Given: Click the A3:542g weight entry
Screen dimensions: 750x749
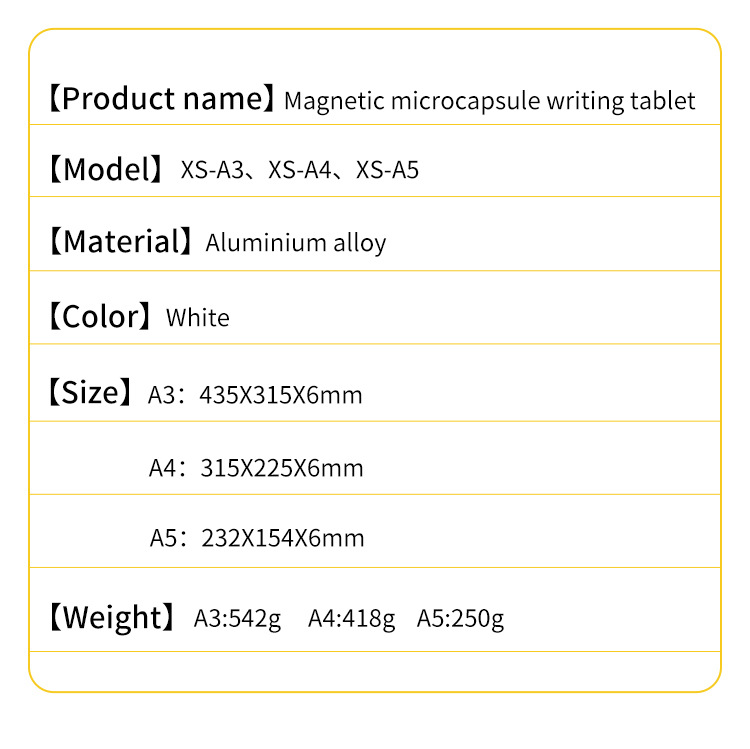Looking at the screenshot, I should 237,619.
